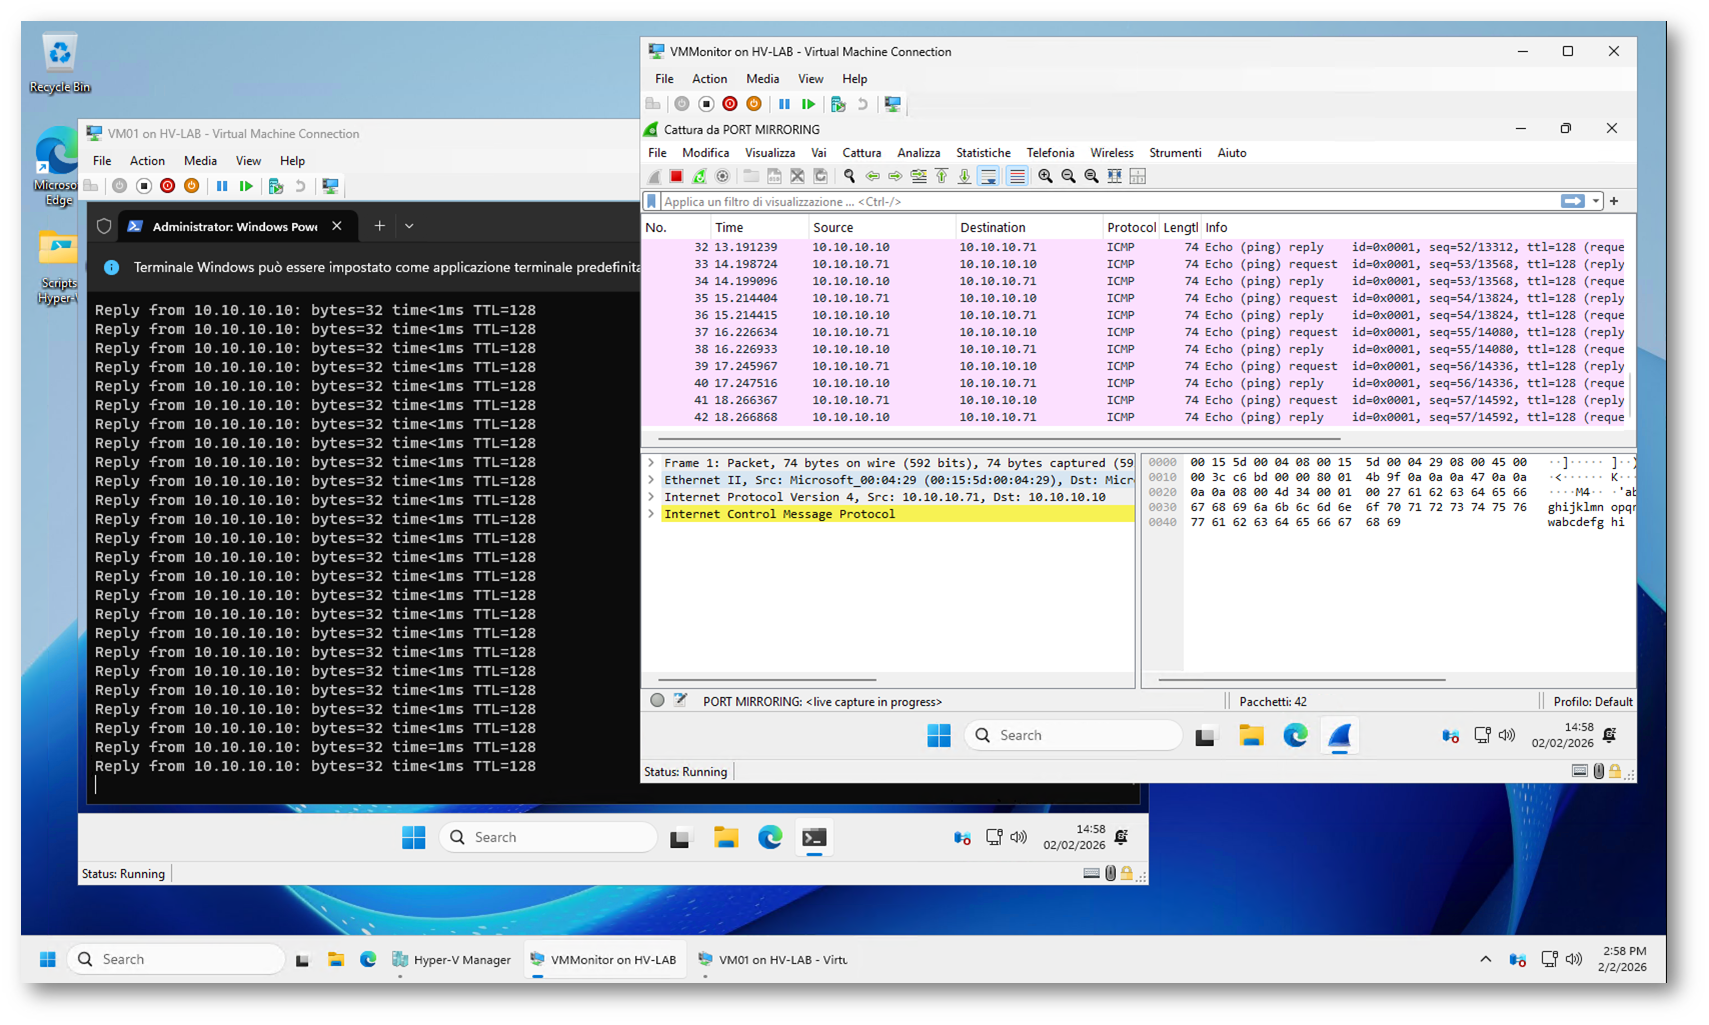Image resolution: width=1709 pixels, height=1025 pixels.
Task: Open the Statistiche menu in Wireshark
Action: pos(982,153)
